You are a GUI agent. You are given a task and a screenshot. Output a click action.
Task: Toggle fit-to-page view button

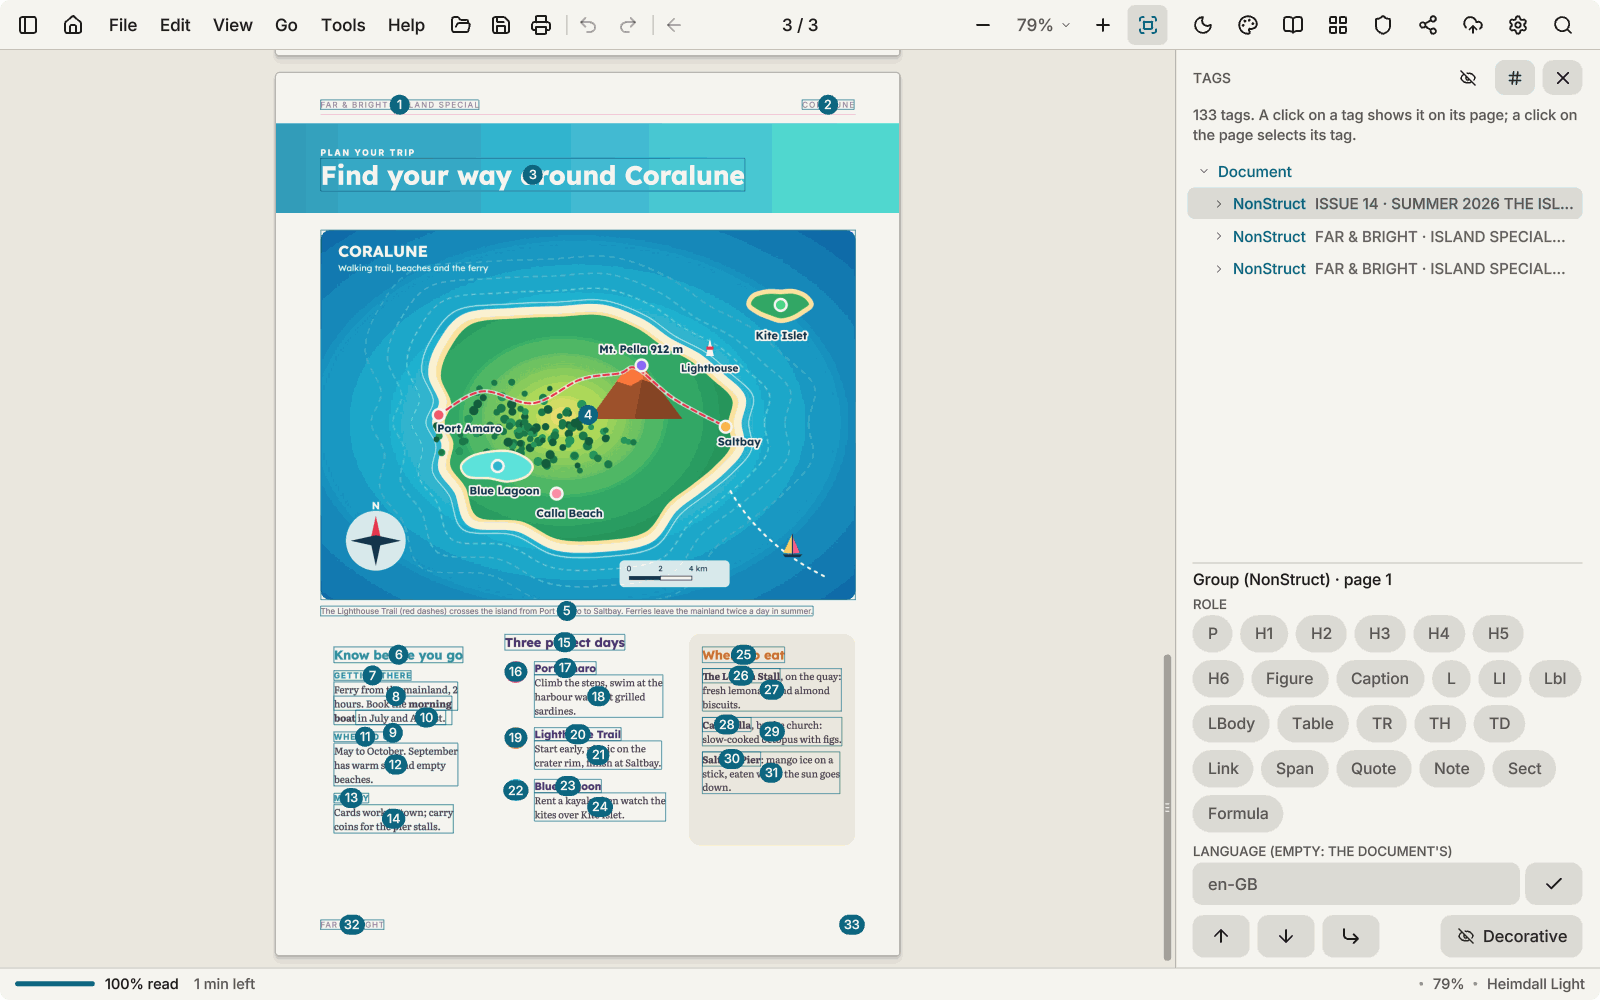pyautogui.click(x=1148, y=25)
